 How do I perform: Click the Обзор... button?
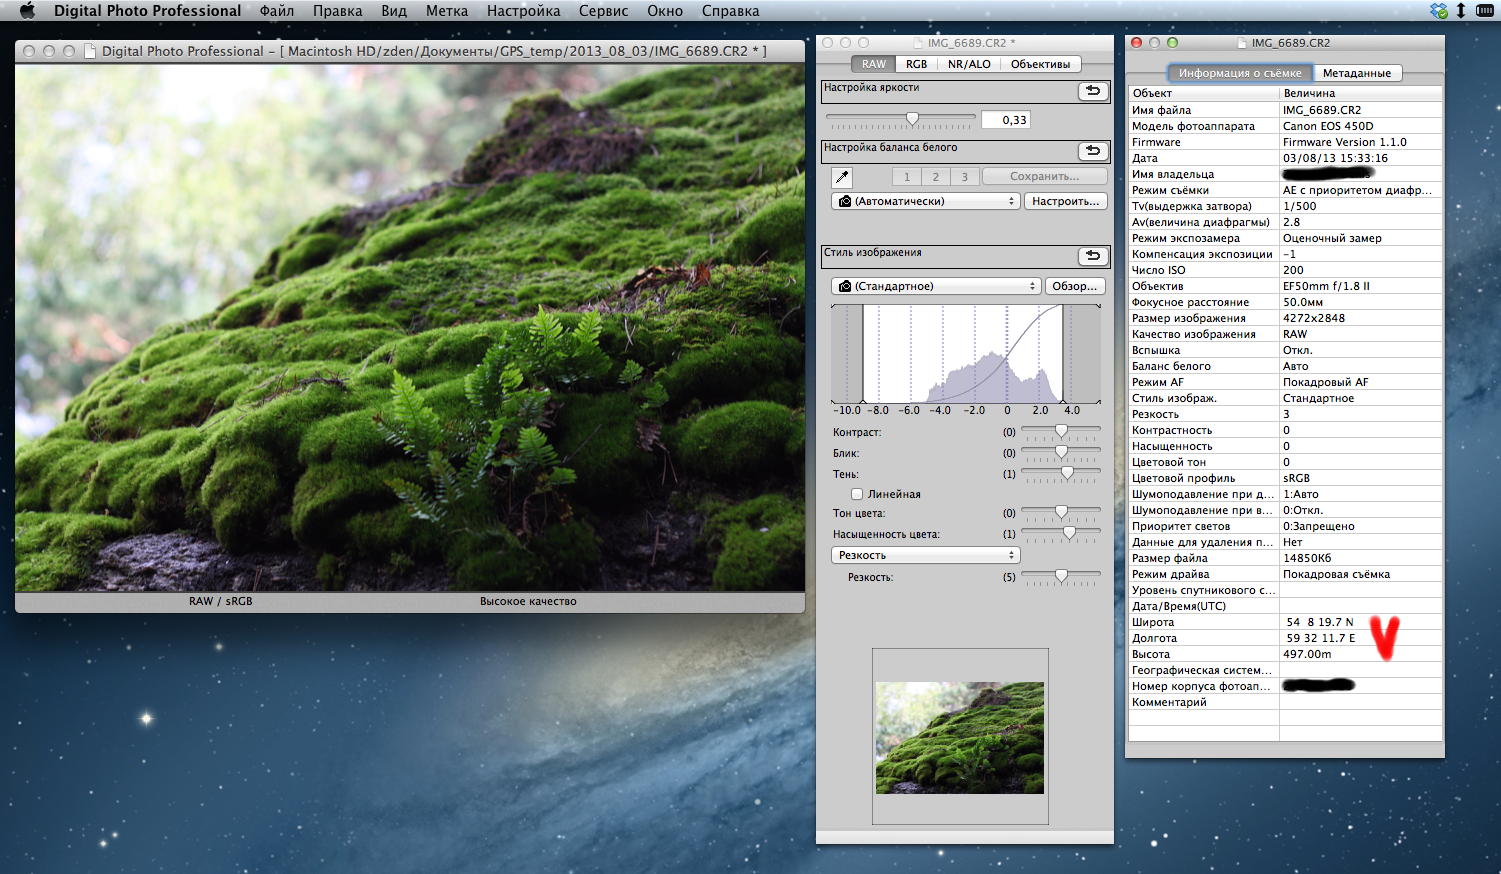click(1075, 286)
